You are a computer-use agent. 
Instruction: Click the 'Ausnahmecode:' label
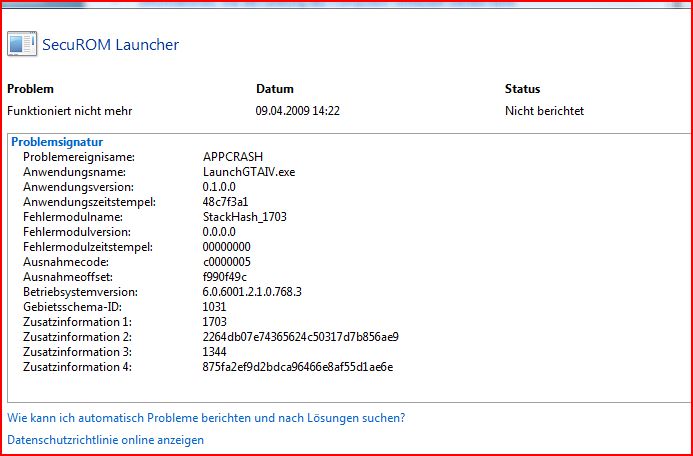pos(66,262)
